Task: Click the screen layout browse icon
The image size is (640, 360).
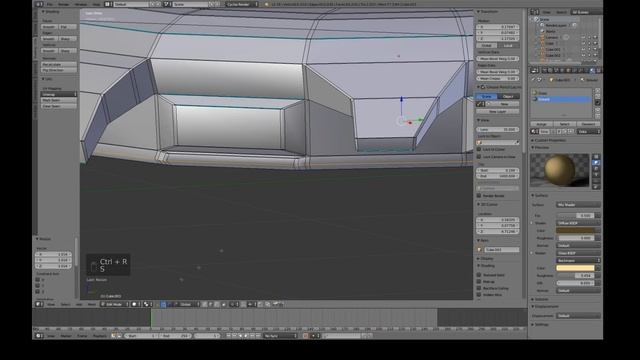Action: (x=108, y=4)
